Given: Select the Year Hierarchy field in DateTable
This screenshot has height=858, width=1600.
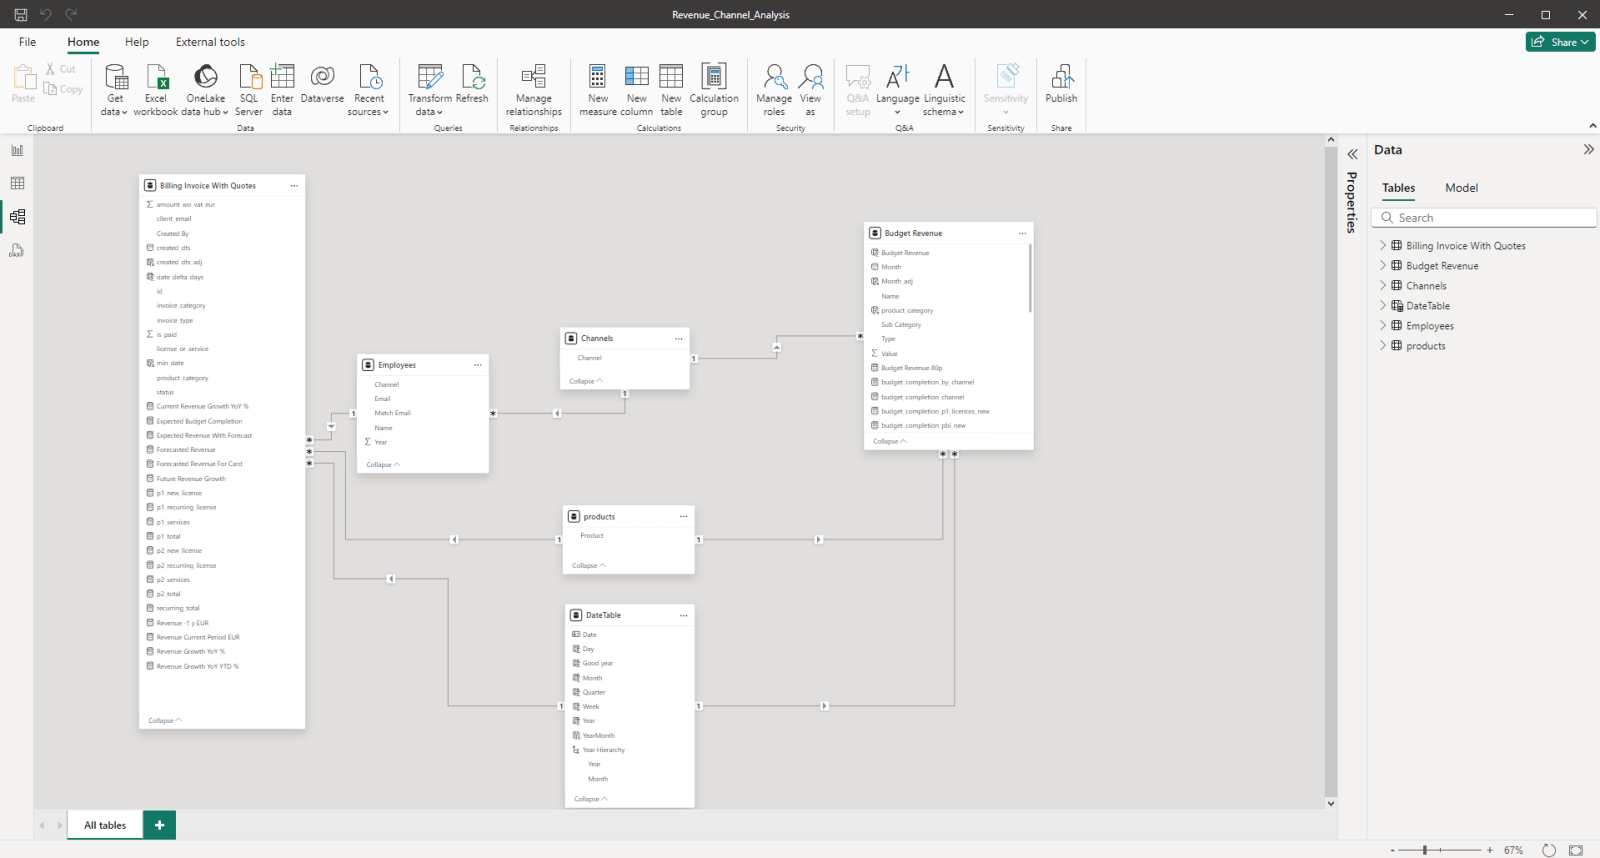Looking at the screenshot, I should (x=603, y=750).
